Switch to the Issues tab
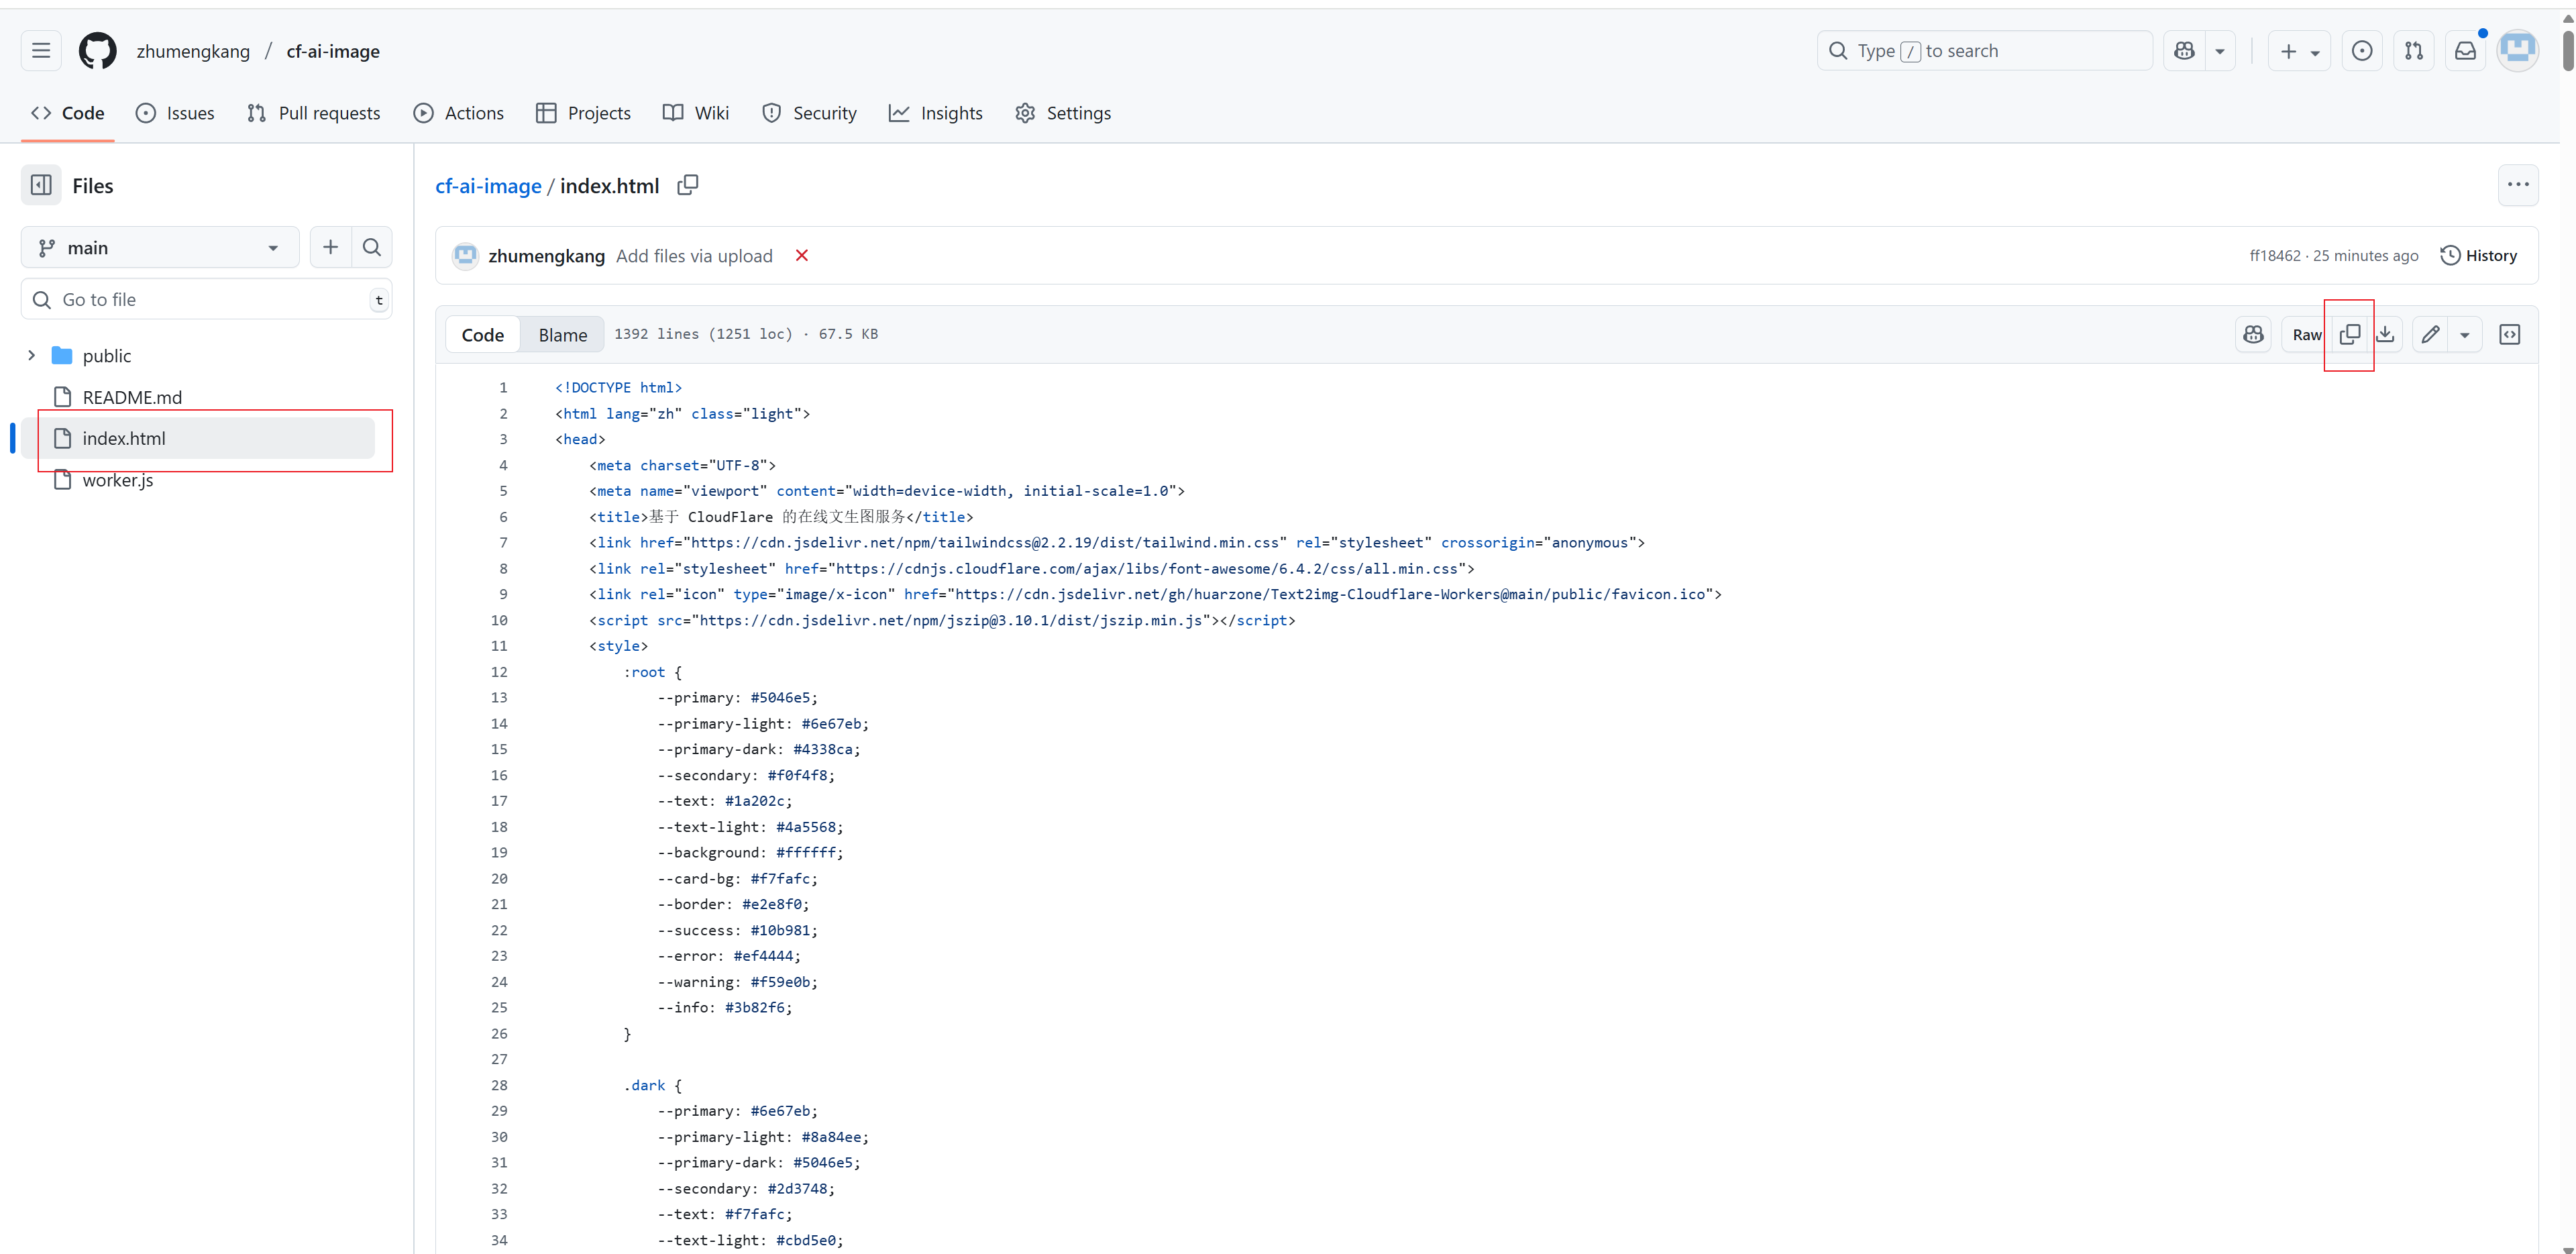The image size is (2576, 1254). point(175,113)
